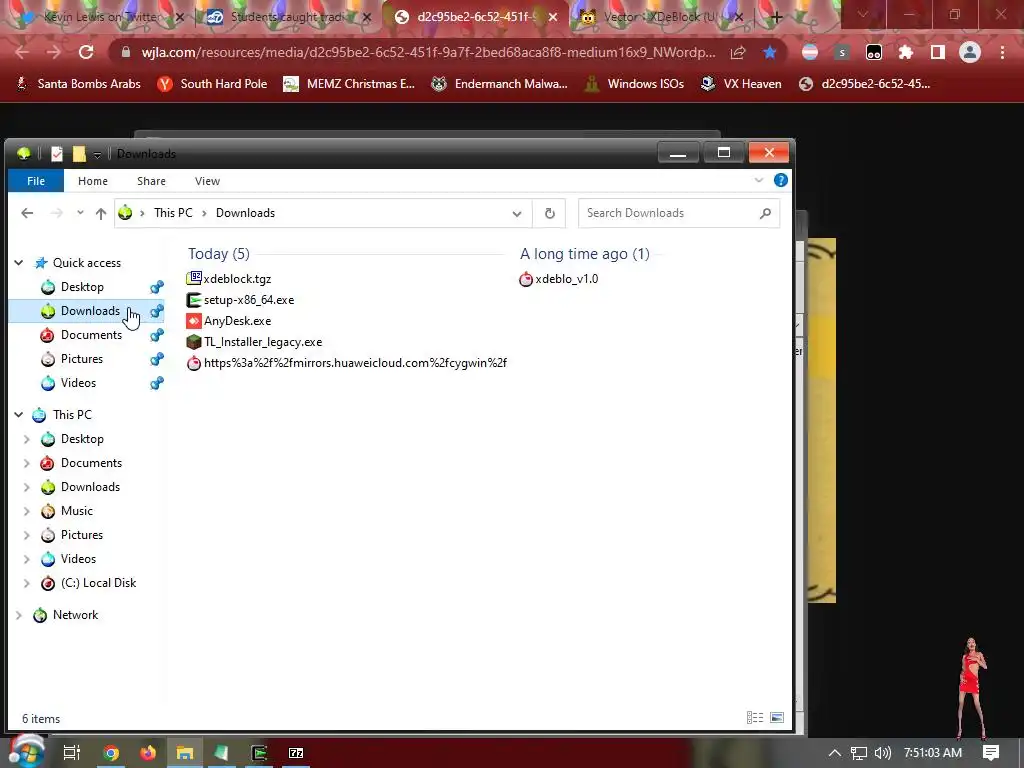Click This PC in breadcrumb path
Screen dimensions: 1024x768
tap(173, 213)
